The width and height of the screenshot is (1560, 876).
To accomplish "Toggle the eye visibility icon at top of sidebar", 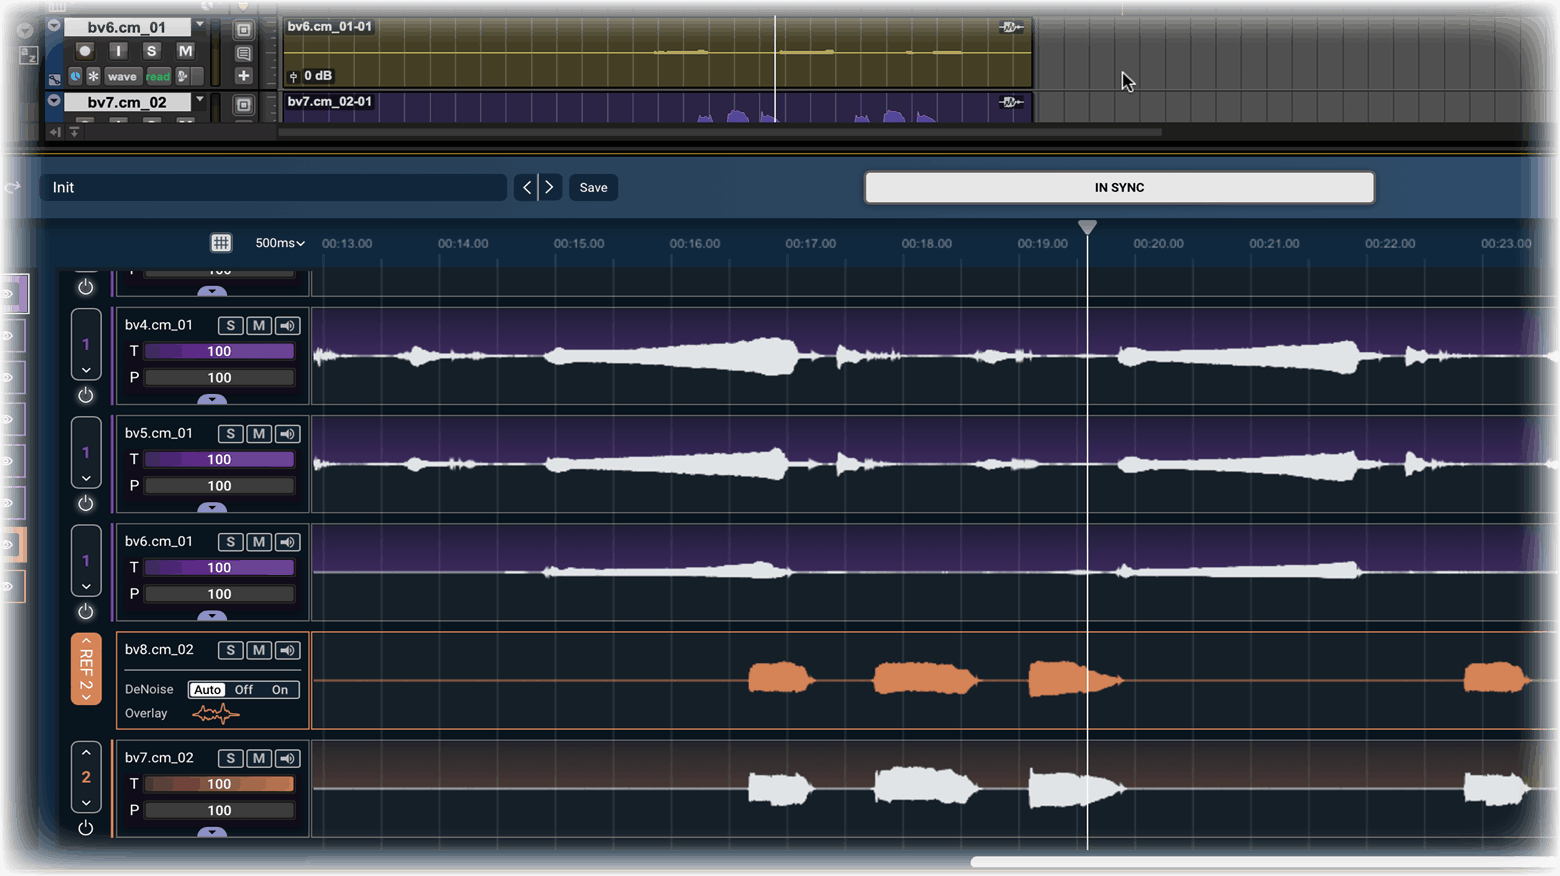I will (8, 294).
